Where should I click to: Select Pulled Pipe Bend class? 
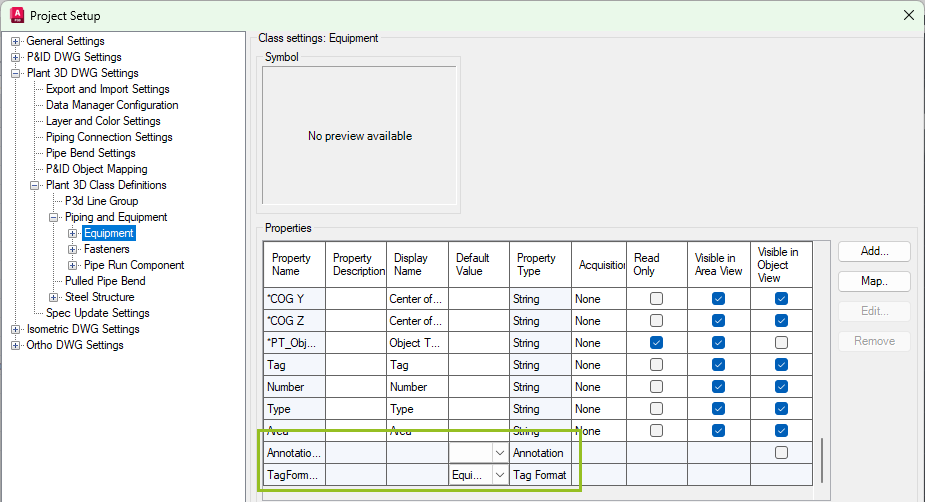[x=105, y=281]
